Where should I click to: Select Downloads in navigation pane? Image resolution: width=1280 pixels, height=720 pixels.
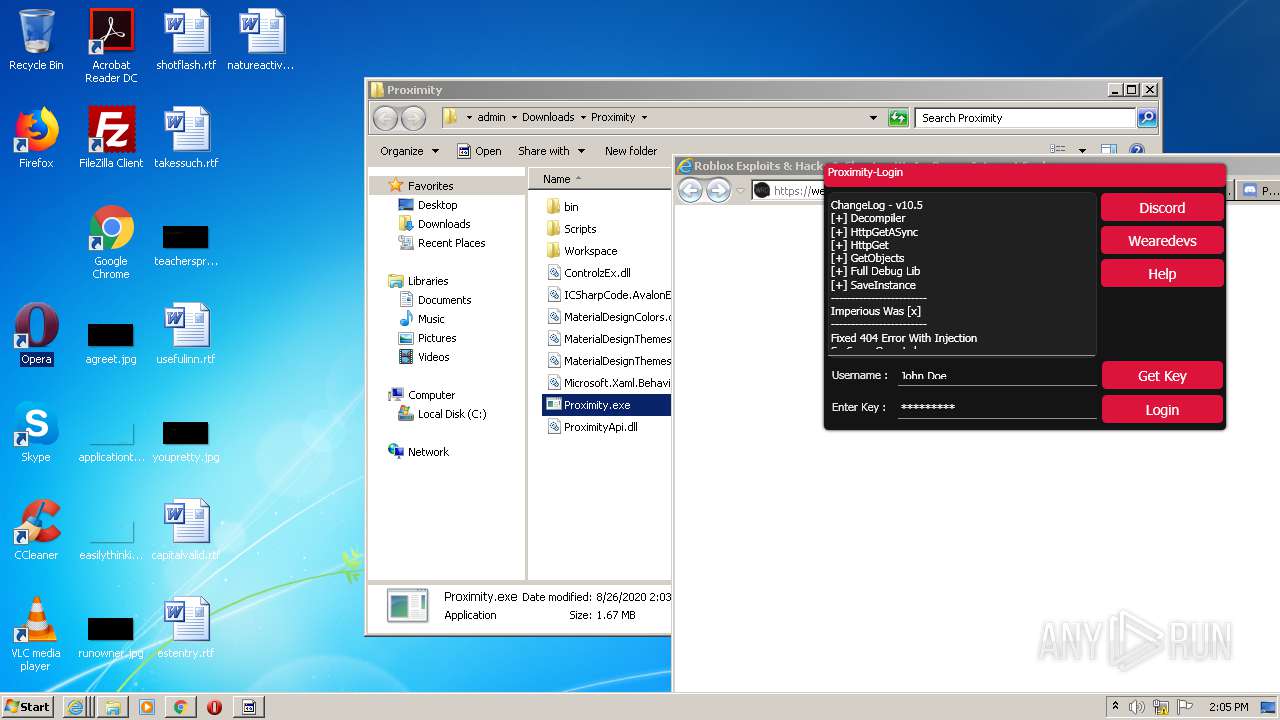(x=444, y=224)
